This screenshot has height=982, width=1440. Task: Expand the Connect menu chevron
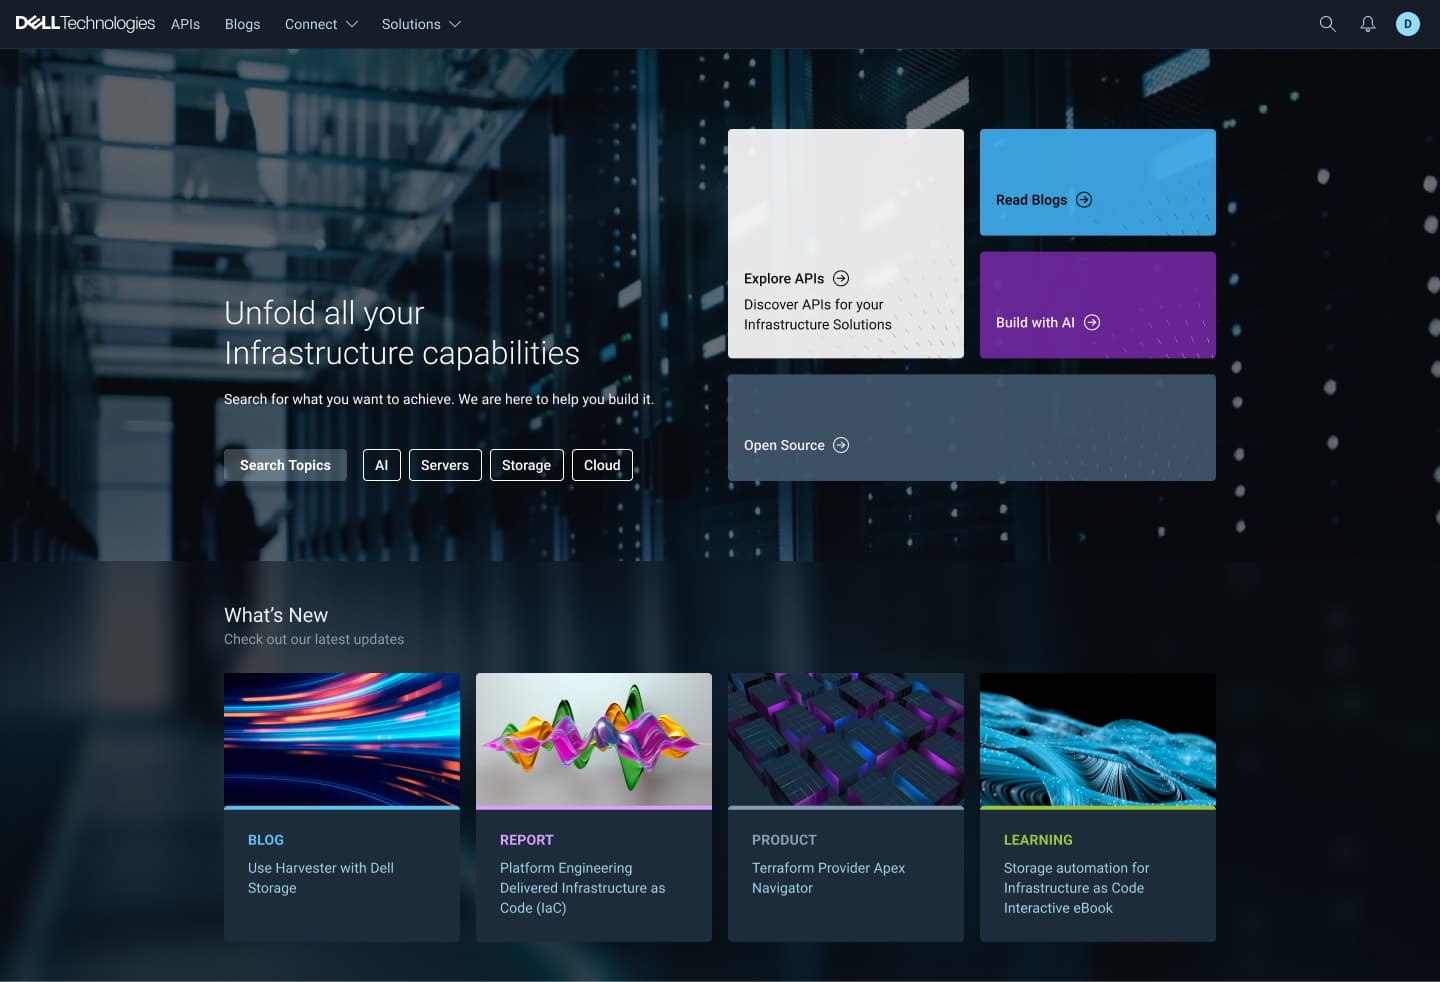[351, 24]
